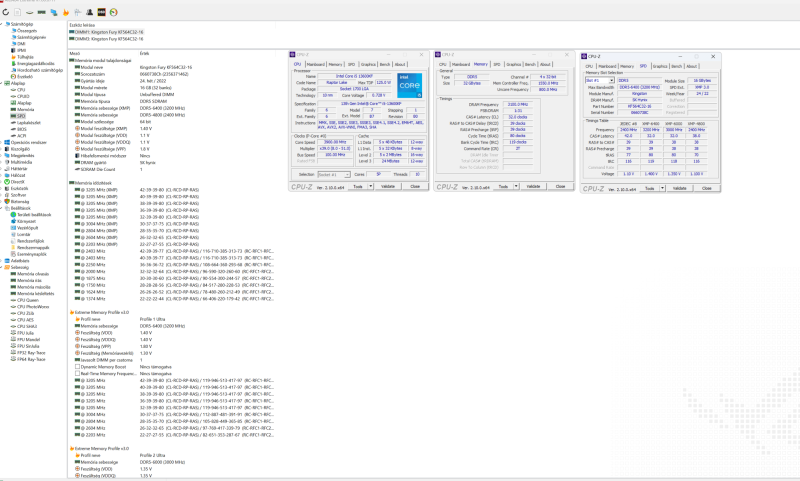This screenshot has width=800, height=481.
Task: Click the flame stability test toolbar icon
Action: [66, 12]
